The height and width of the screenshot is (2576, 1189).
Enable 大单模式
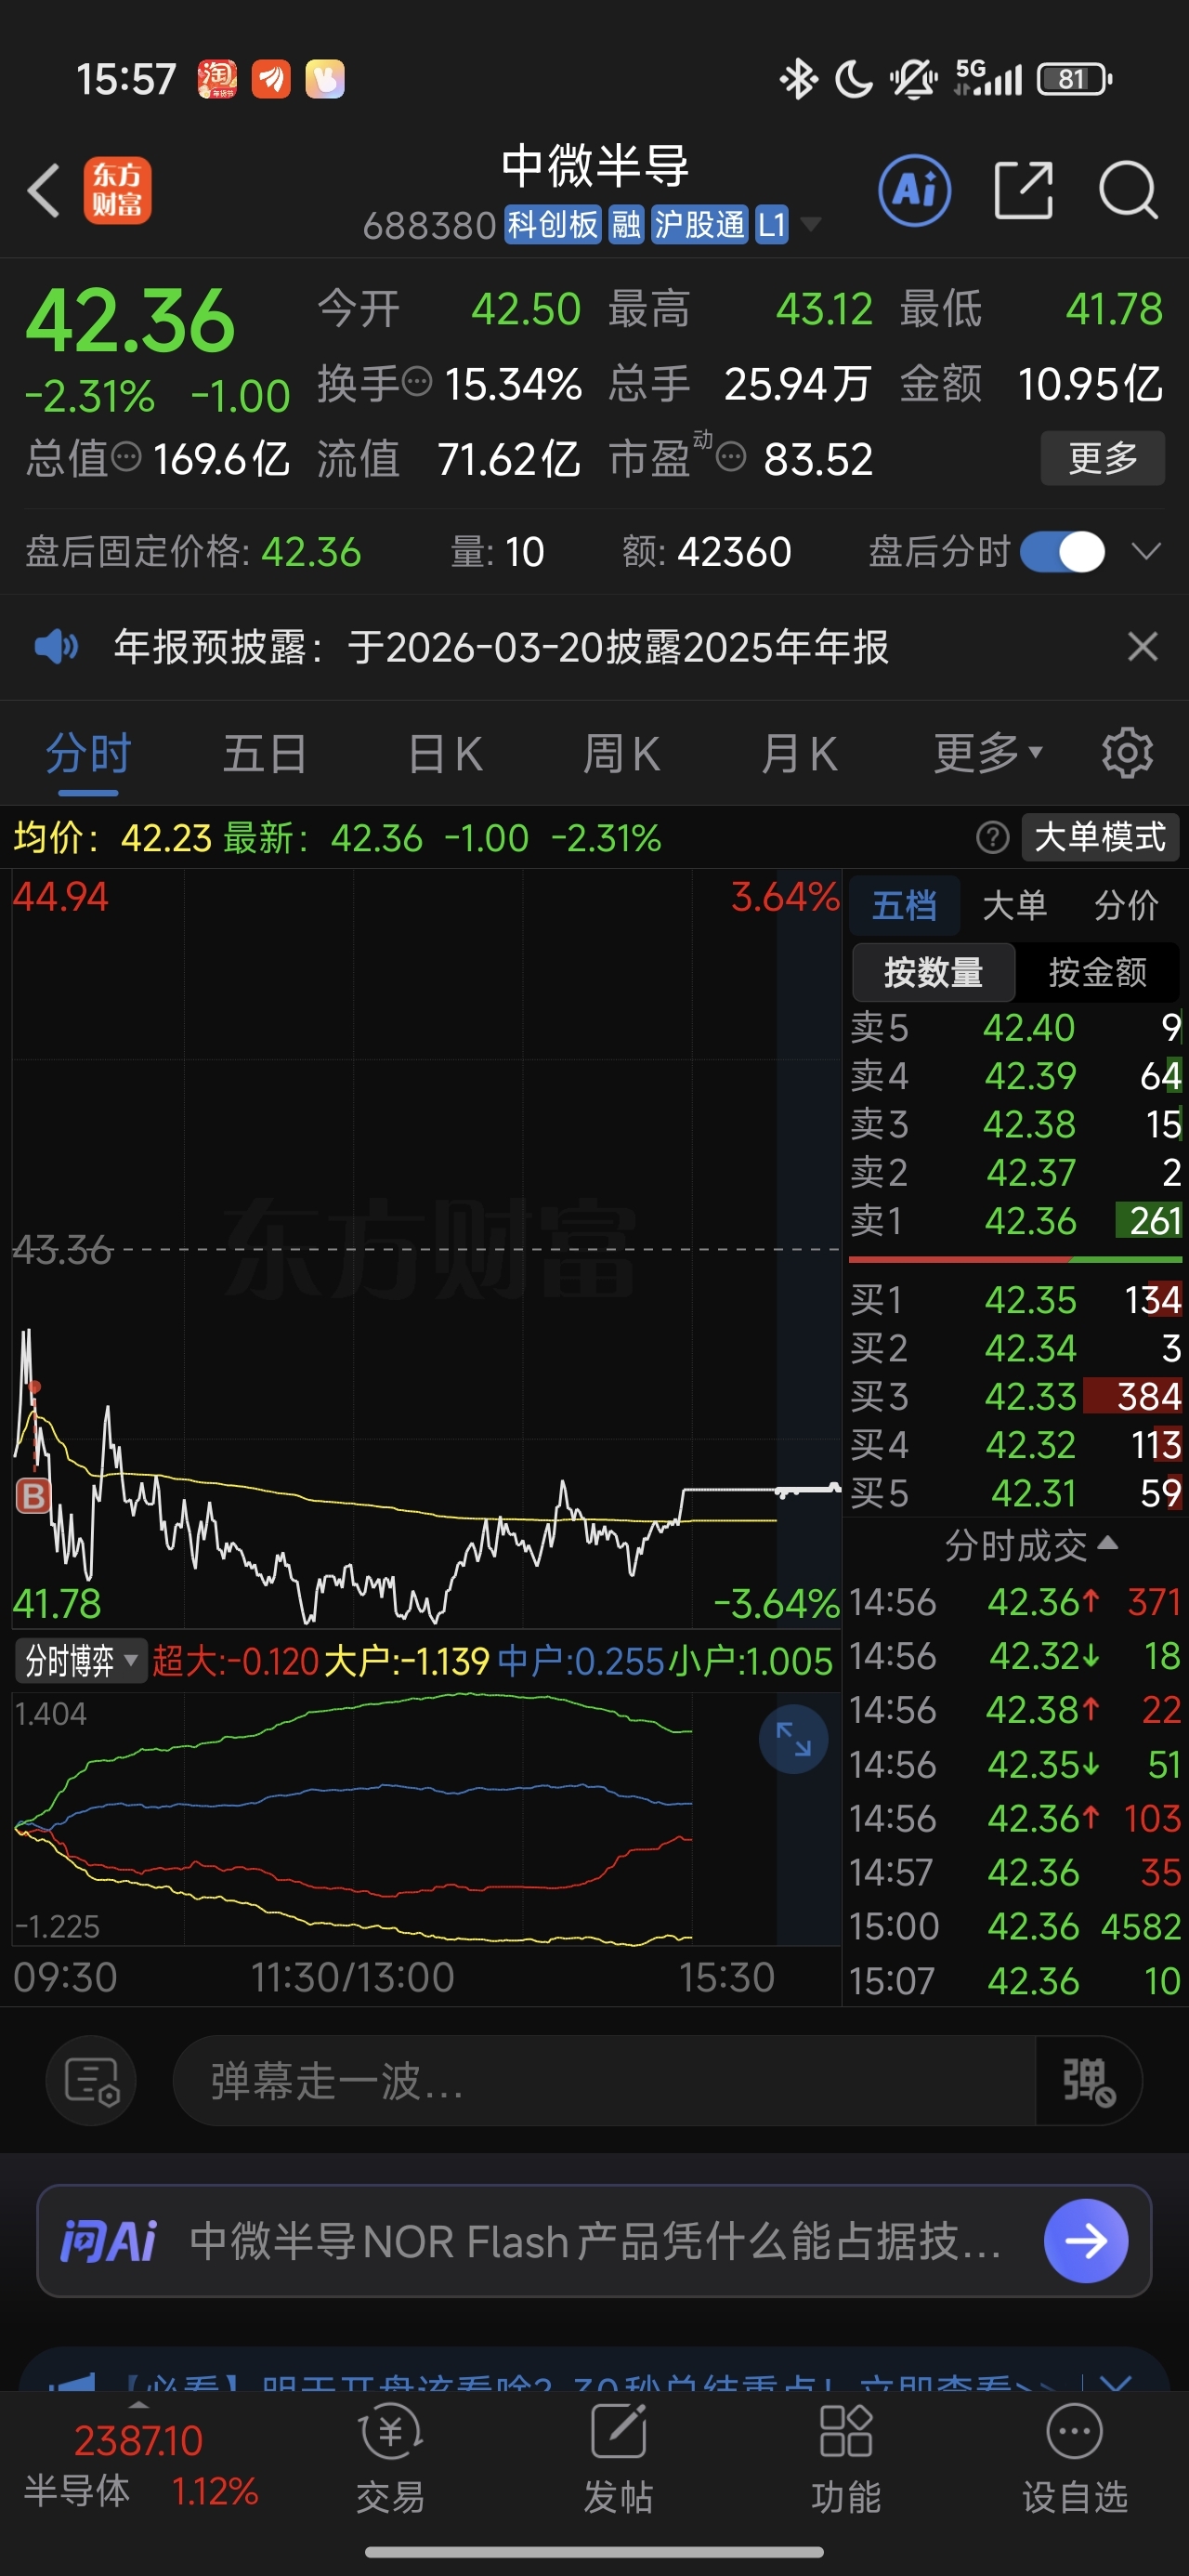(x=1100, y=837)
